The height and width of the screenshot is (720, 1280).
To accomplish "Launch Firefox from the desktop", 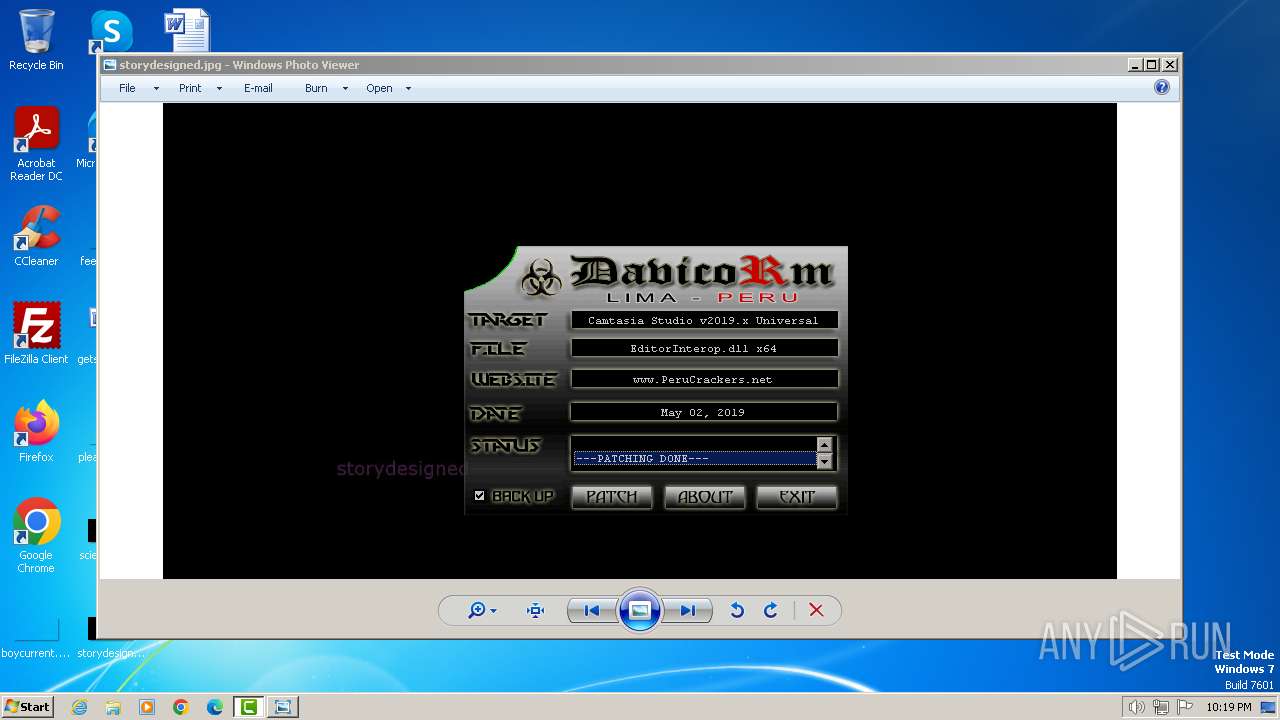I will click(36, 432).
